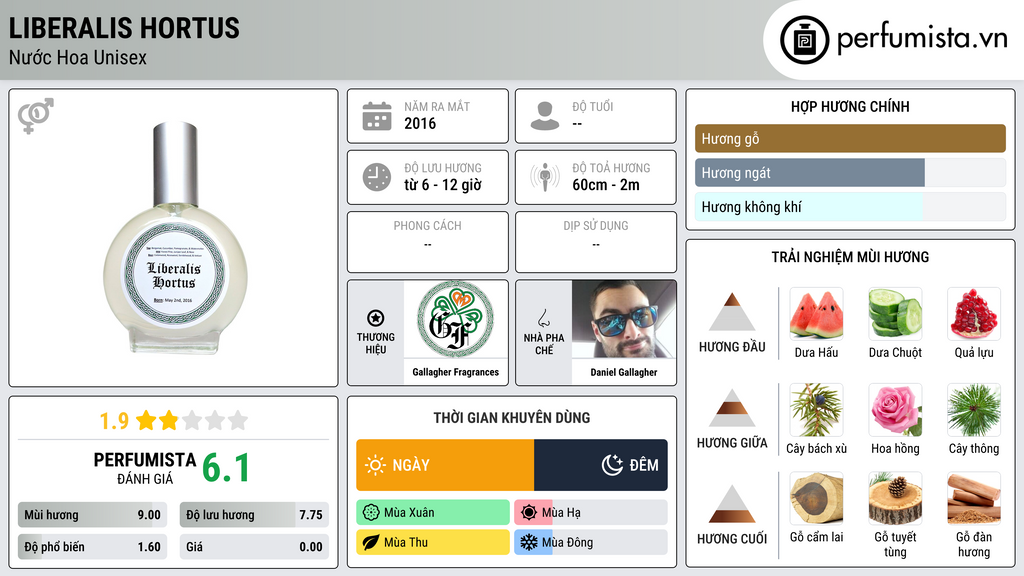Viewport: 1024px width, 576px height.
Task: Select the Hương không khí accord bar
Action: point(850,207)
